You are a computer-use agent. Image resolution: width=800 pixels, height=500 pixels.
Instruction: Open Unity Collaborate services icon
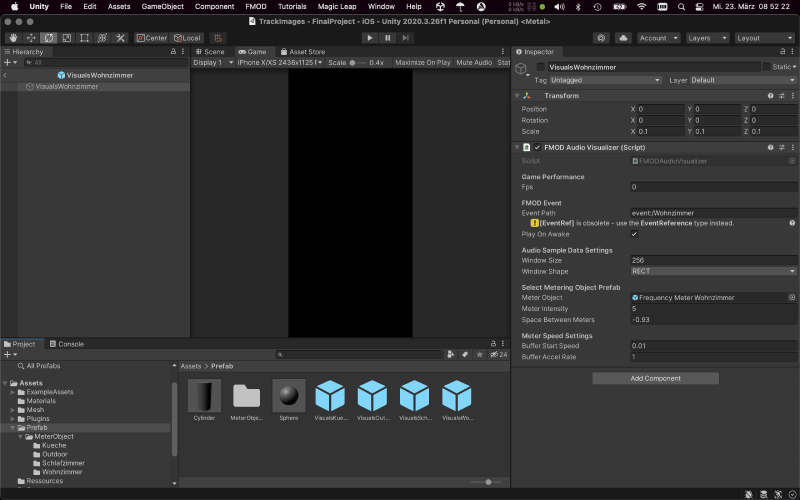[x=602, y=38]
